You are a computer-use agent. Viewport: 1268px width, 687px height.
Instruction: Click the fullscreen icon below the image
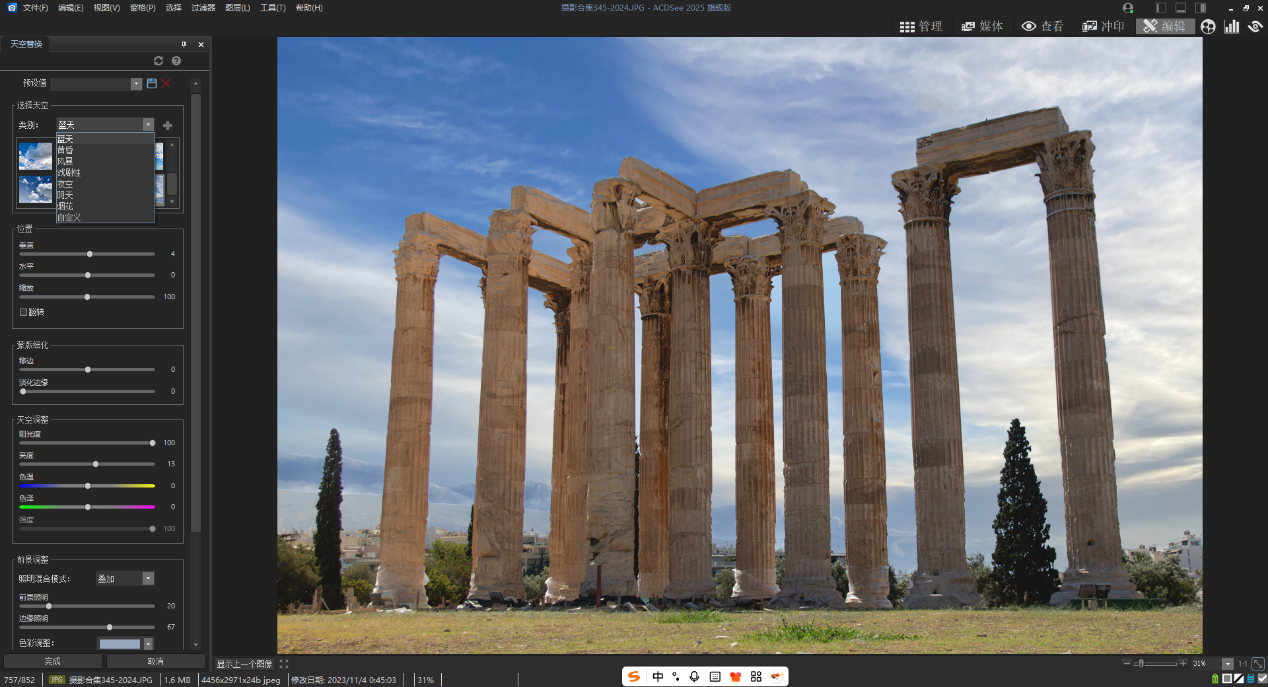(284, 664)
